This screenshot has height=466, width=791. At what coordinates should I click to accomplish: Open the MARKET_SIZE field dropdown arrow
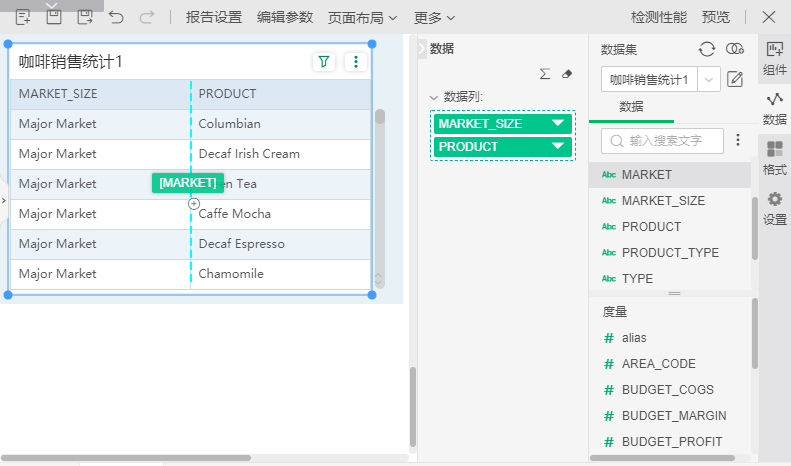point(558,123)
